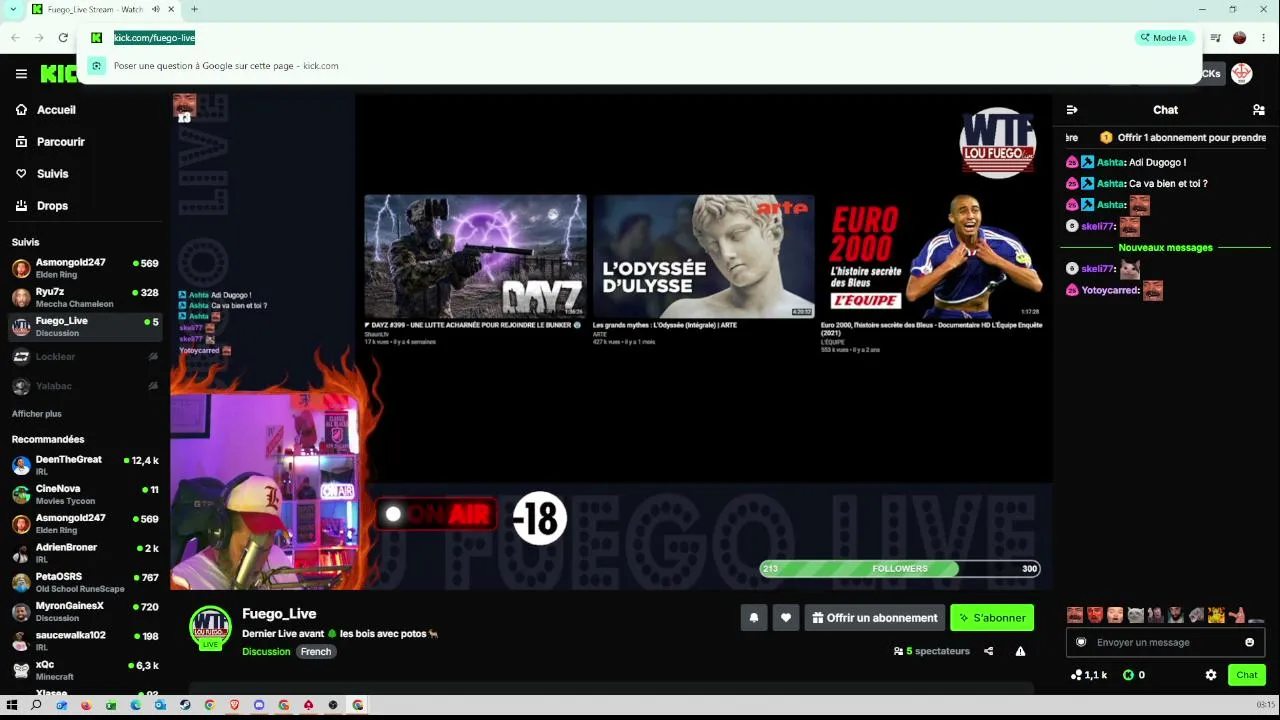Open Chrome profile avatar
The height and width of the screenshot is (720, 1280).
(1240, 38)
